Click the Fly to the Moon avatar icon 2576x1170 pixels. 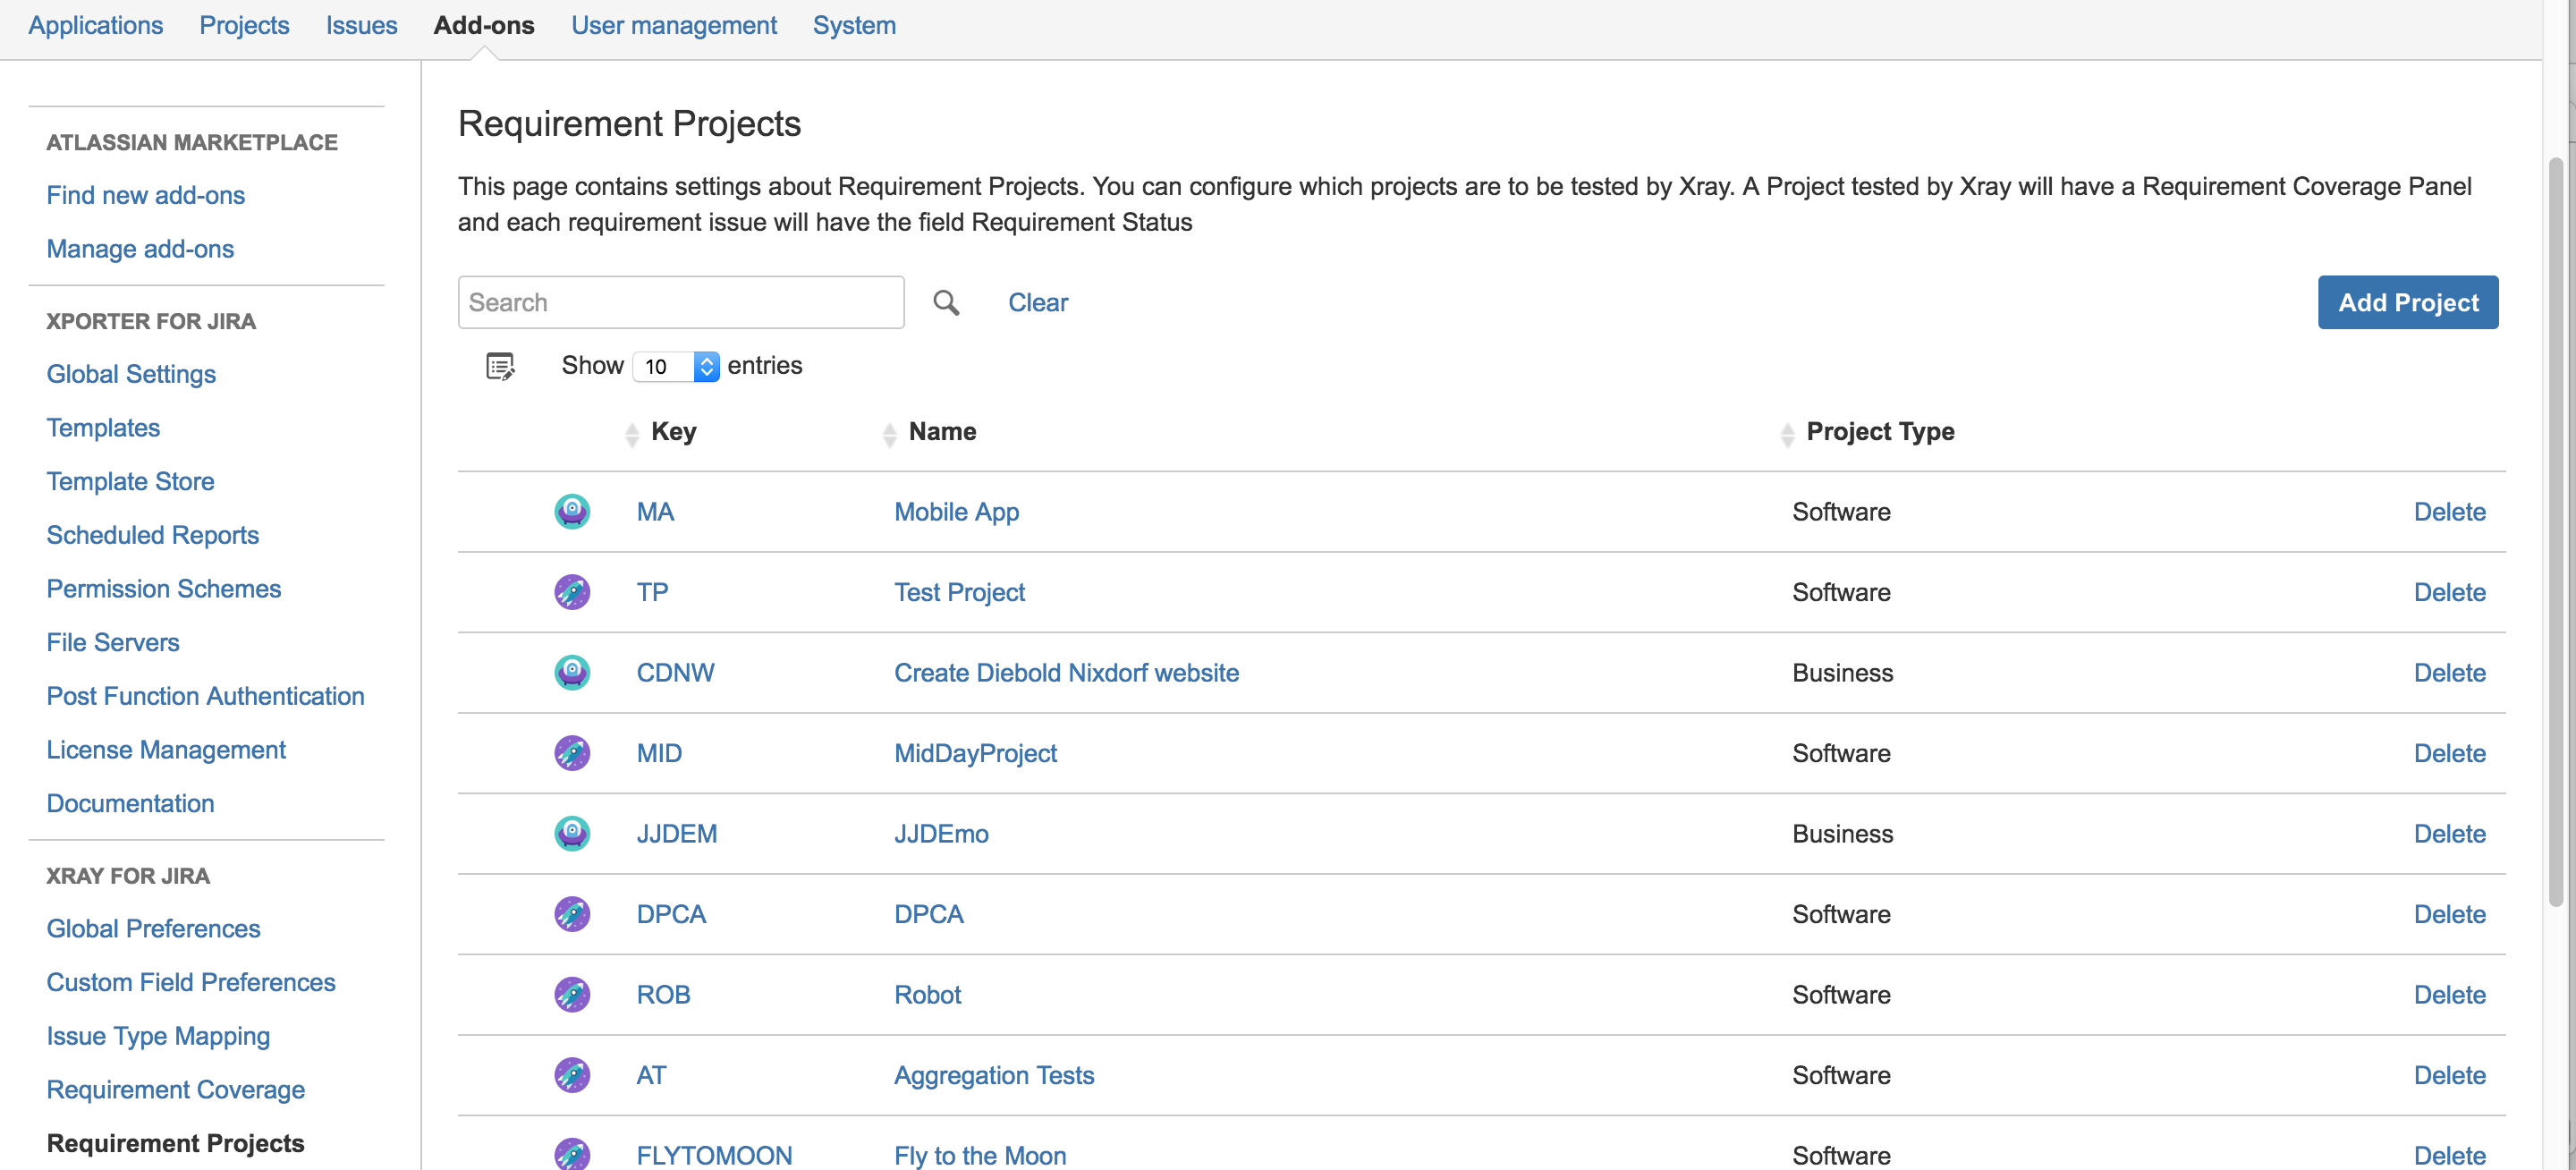572,1154
